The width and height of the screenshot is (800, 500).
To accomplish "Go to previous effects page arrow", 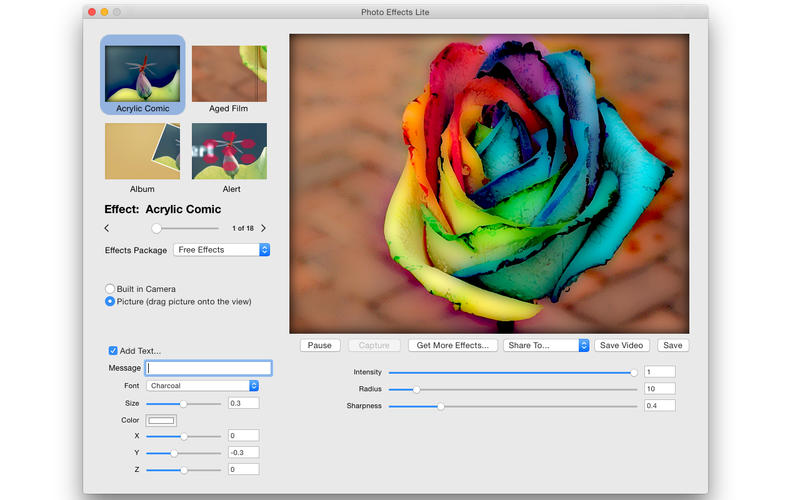I will pos(107,229).
